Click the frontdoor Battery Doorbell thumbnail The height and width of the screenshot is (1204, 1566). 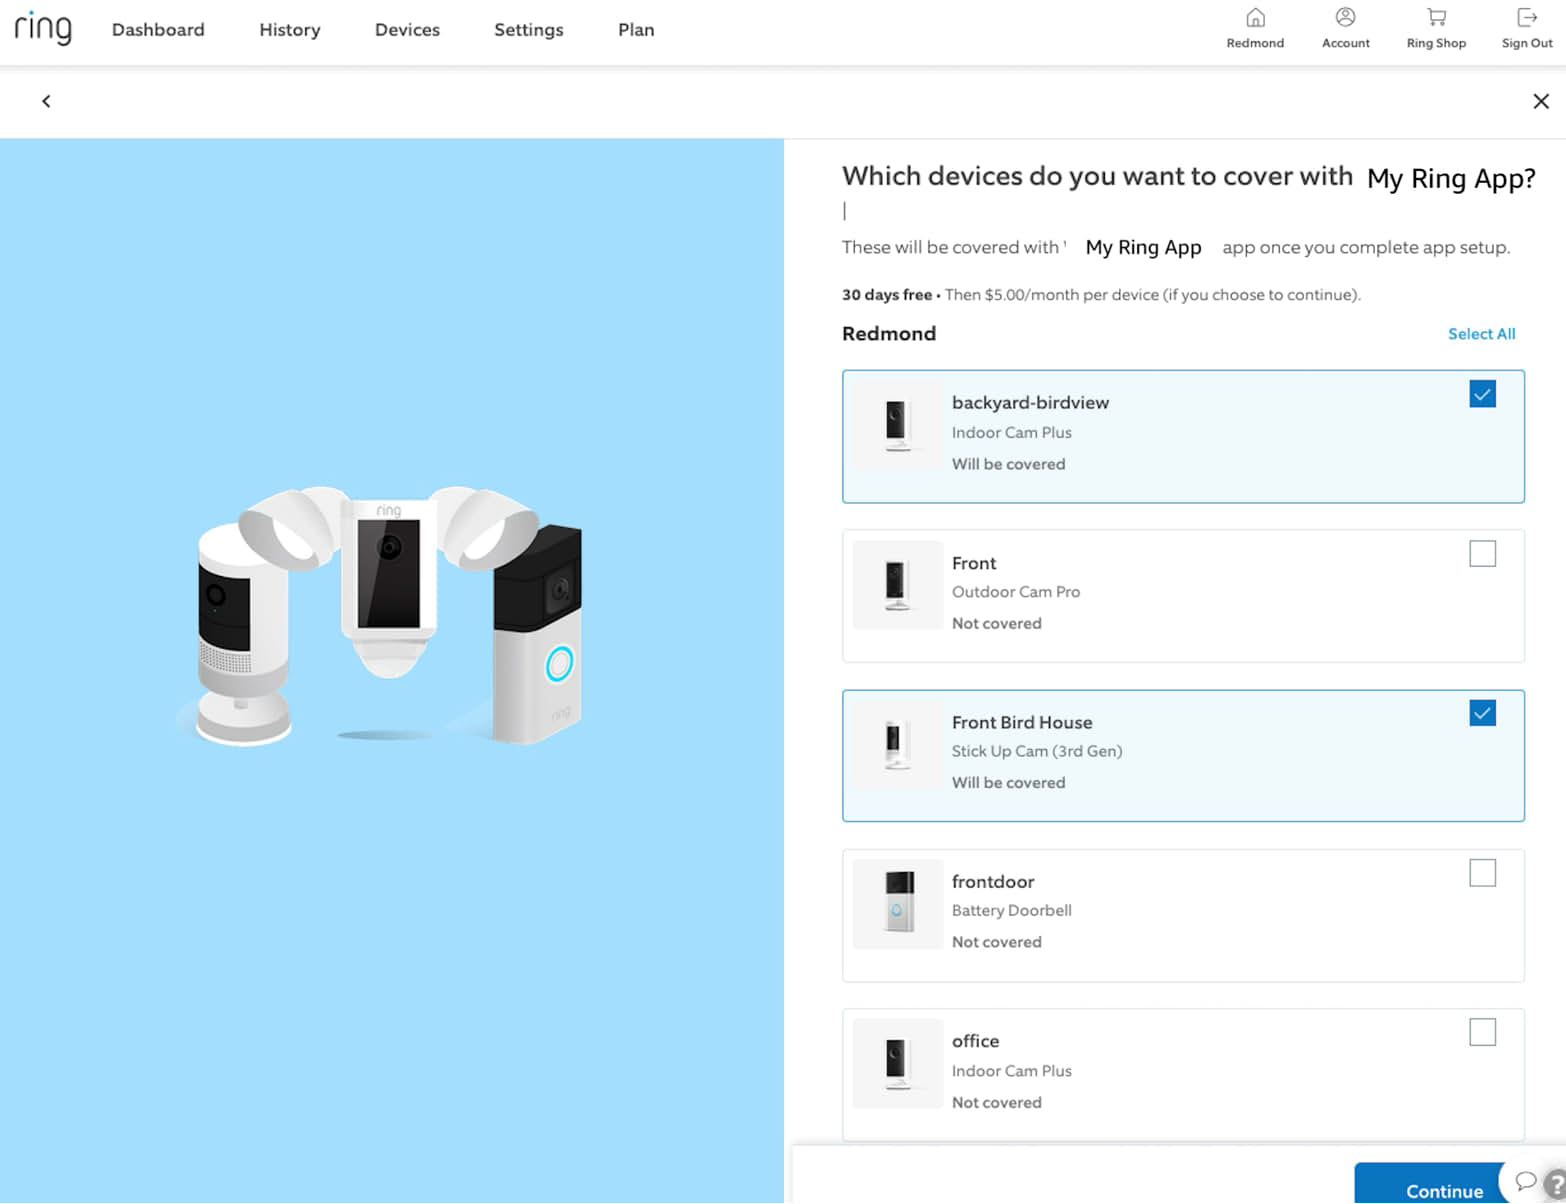click(898, 904)
